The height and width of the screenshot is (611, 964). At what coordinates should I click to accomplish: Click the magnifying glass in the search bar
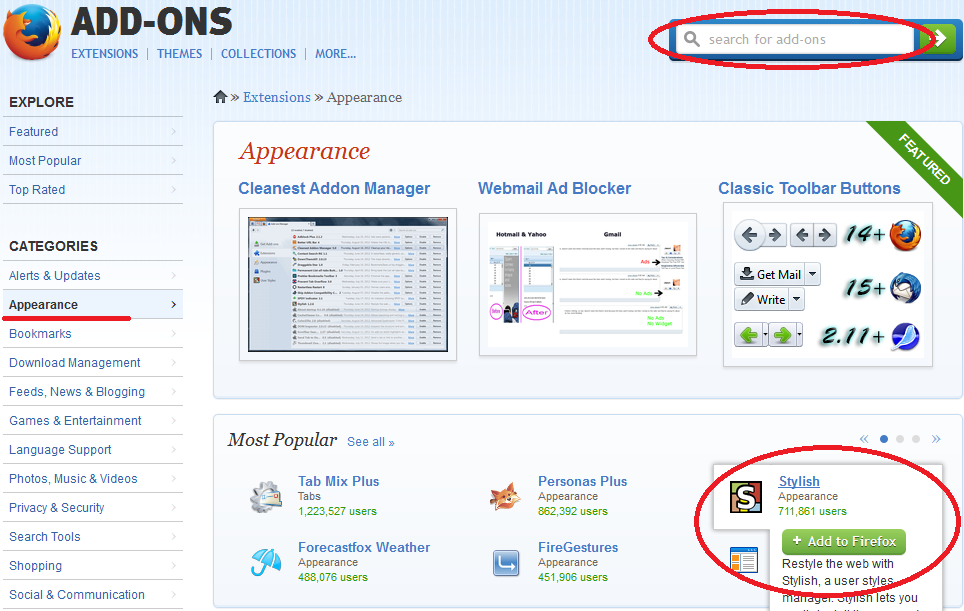[x=695, y=39]
